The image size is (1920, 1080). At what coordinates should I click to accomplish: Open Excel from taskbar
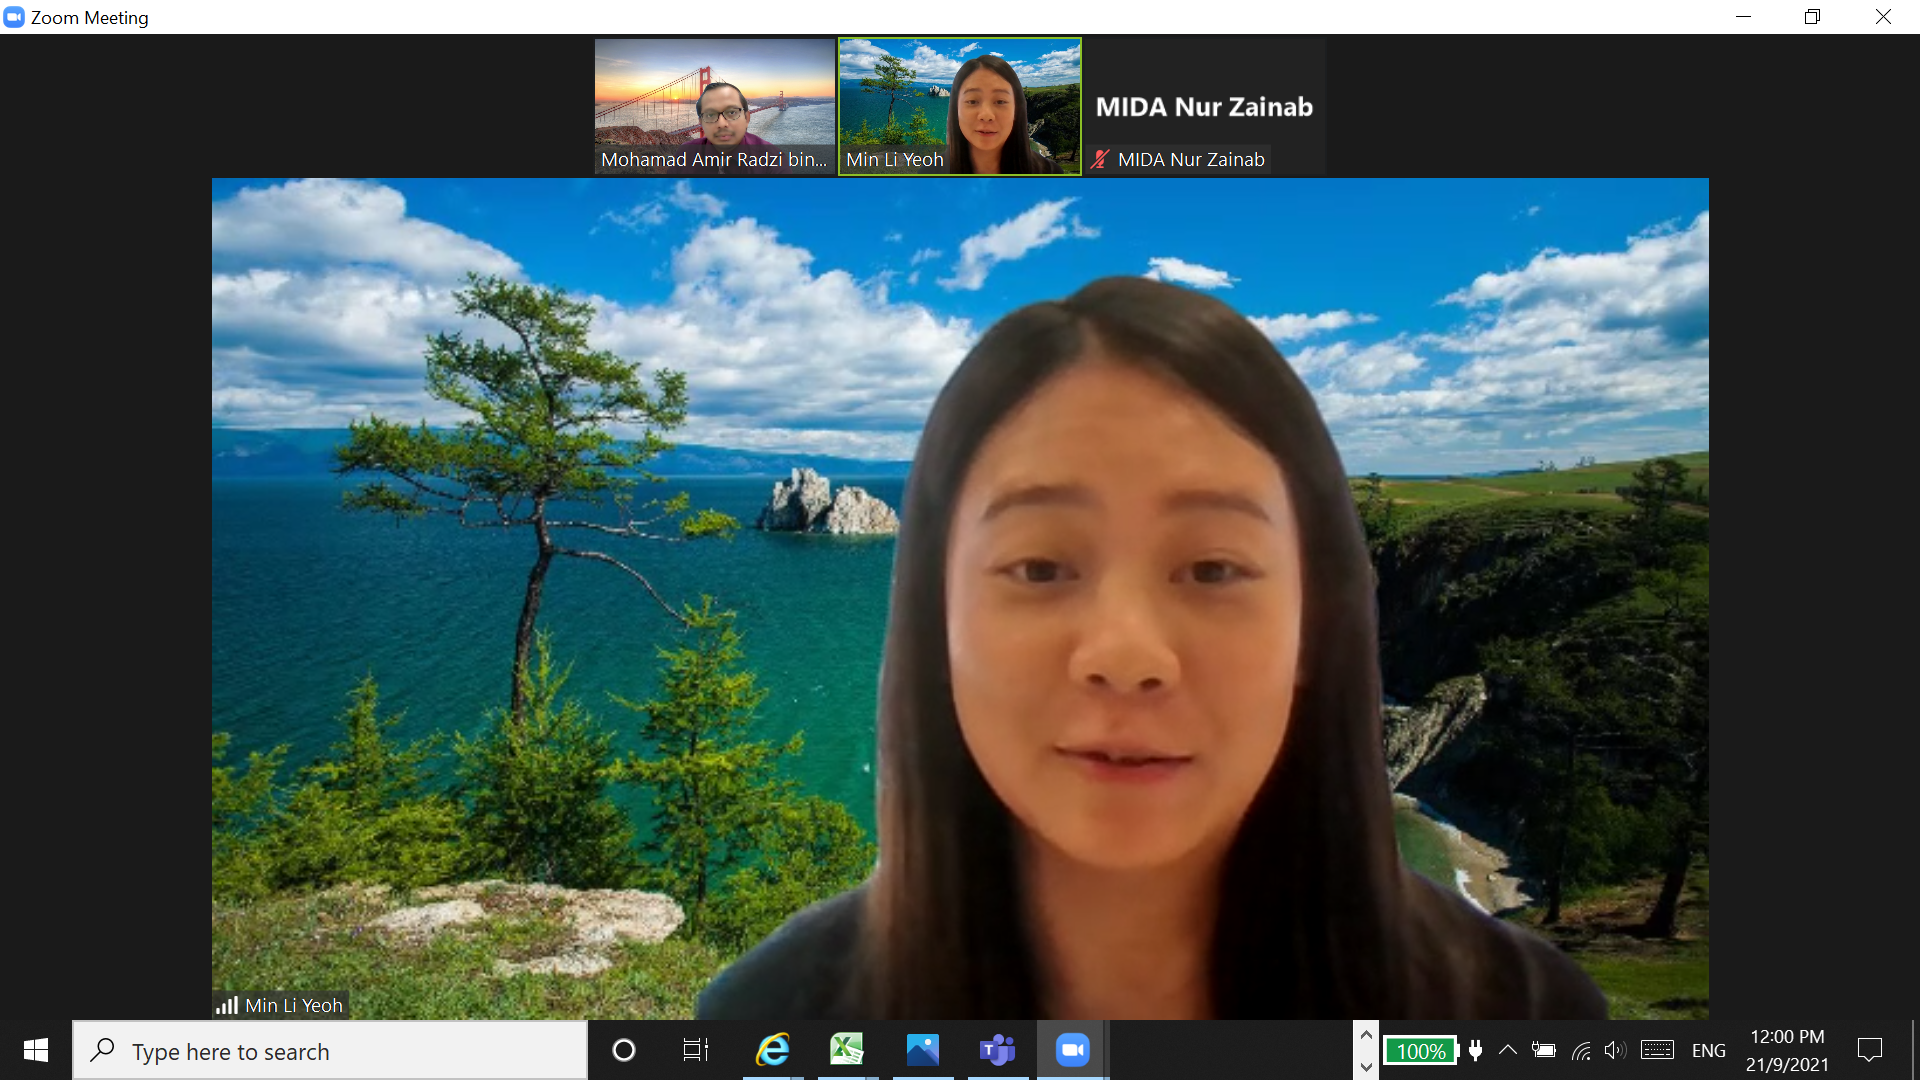click(x=847, y=1050)
